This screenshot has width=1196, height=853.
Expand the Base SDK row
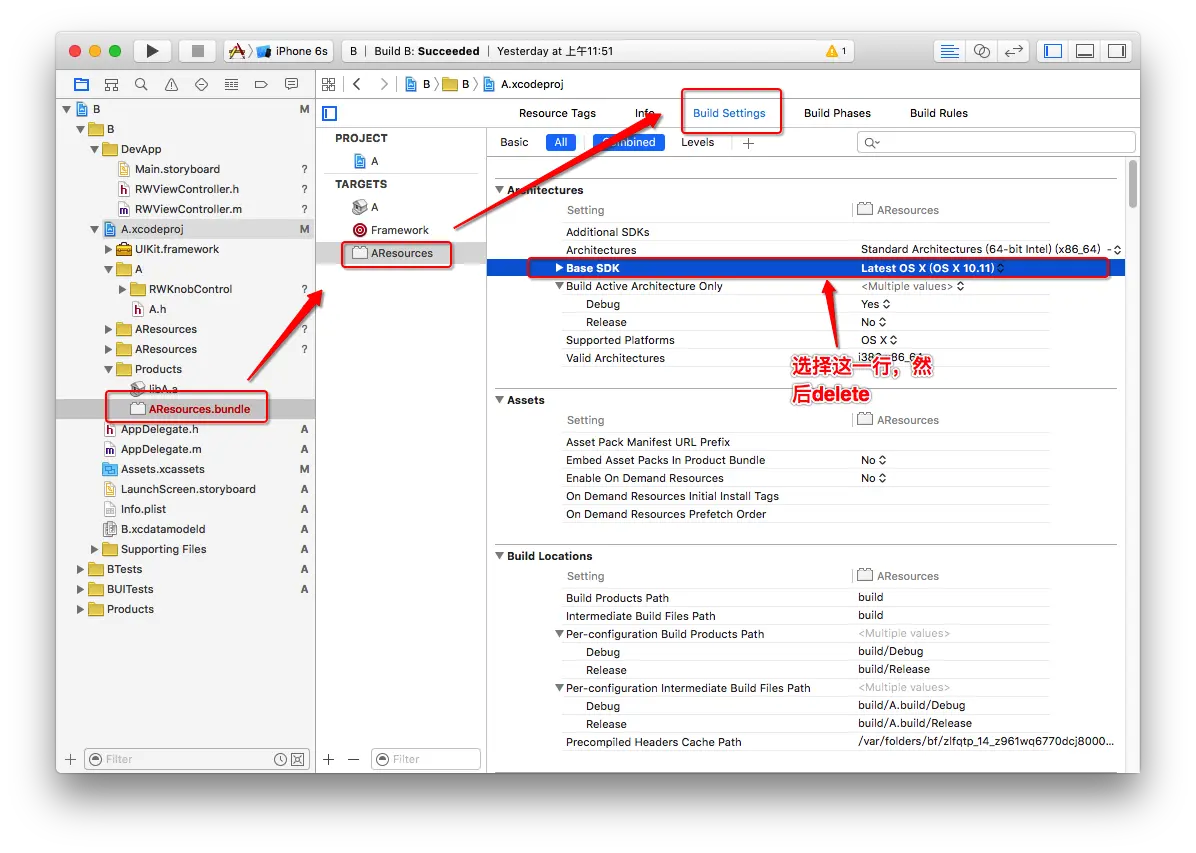click(559, 268)
